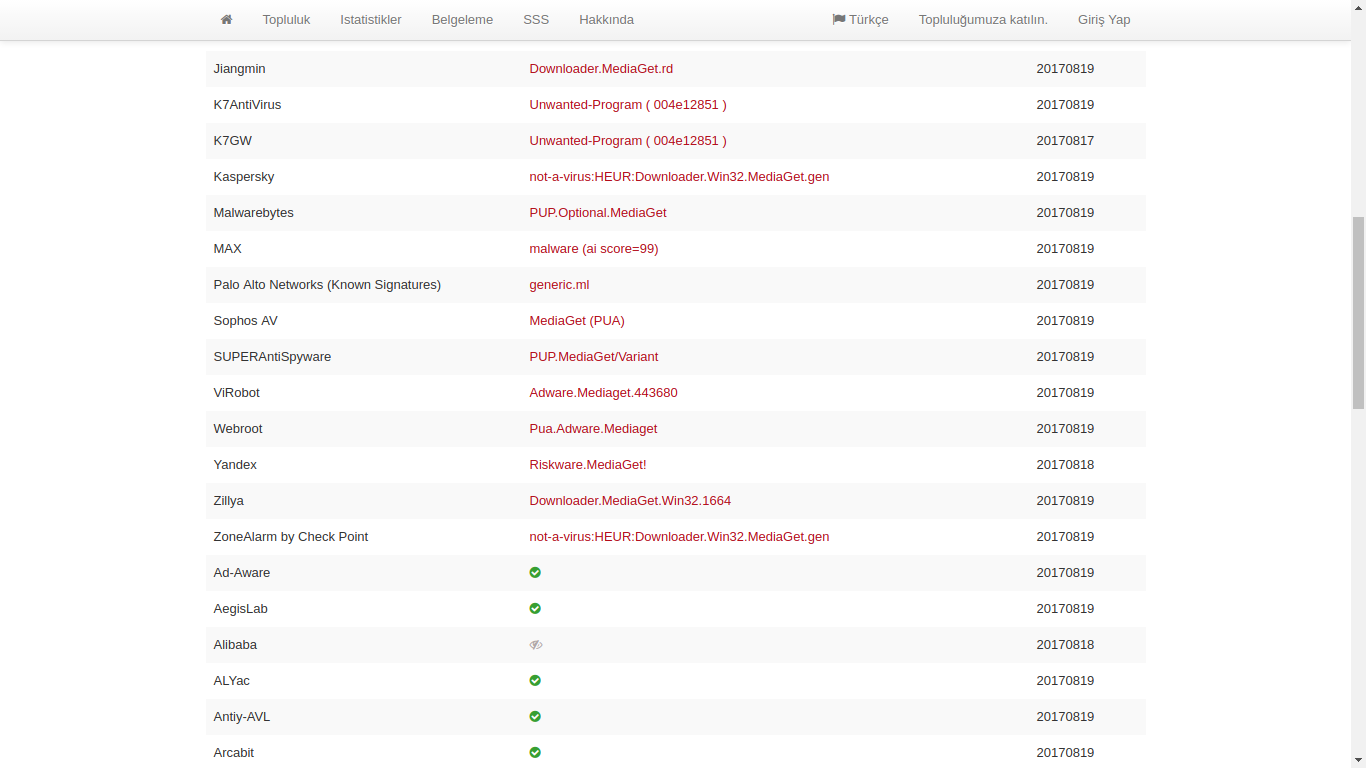Click Palo Alto Networks (Known Signatures)
1366x768 pixels.
(x=327, y=285)
